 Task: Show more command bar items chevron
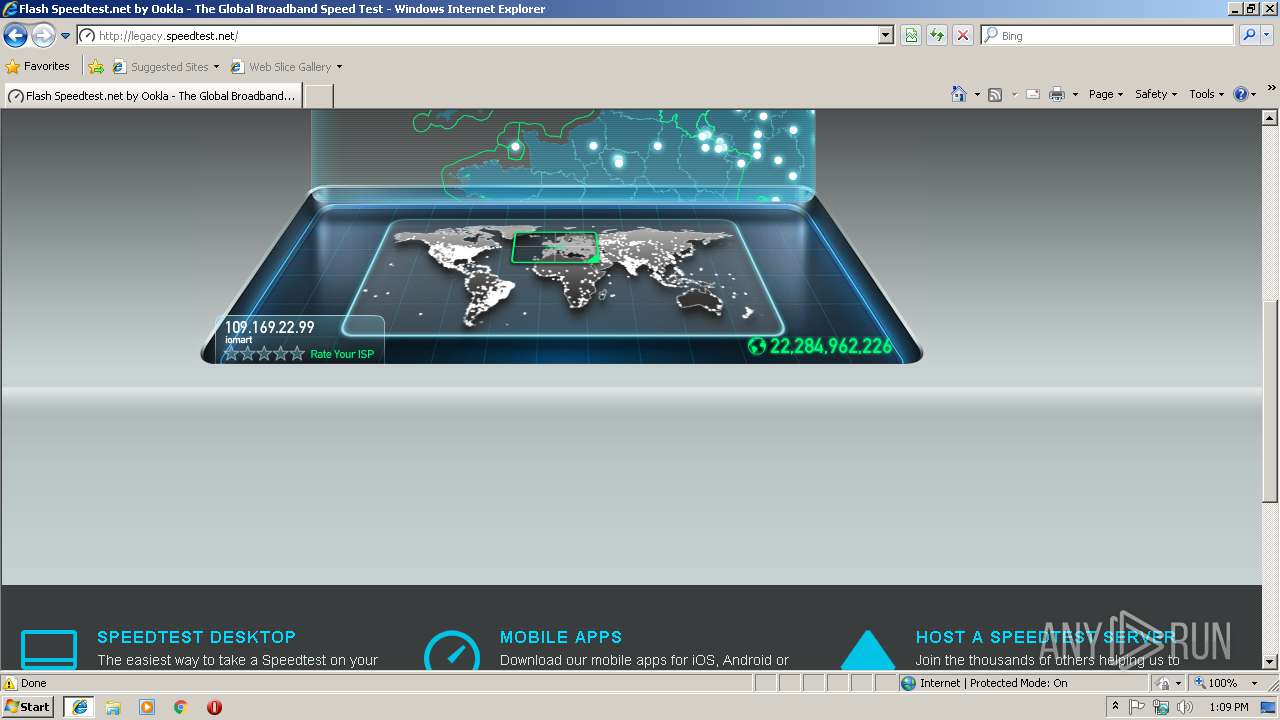pos(1272,88)
